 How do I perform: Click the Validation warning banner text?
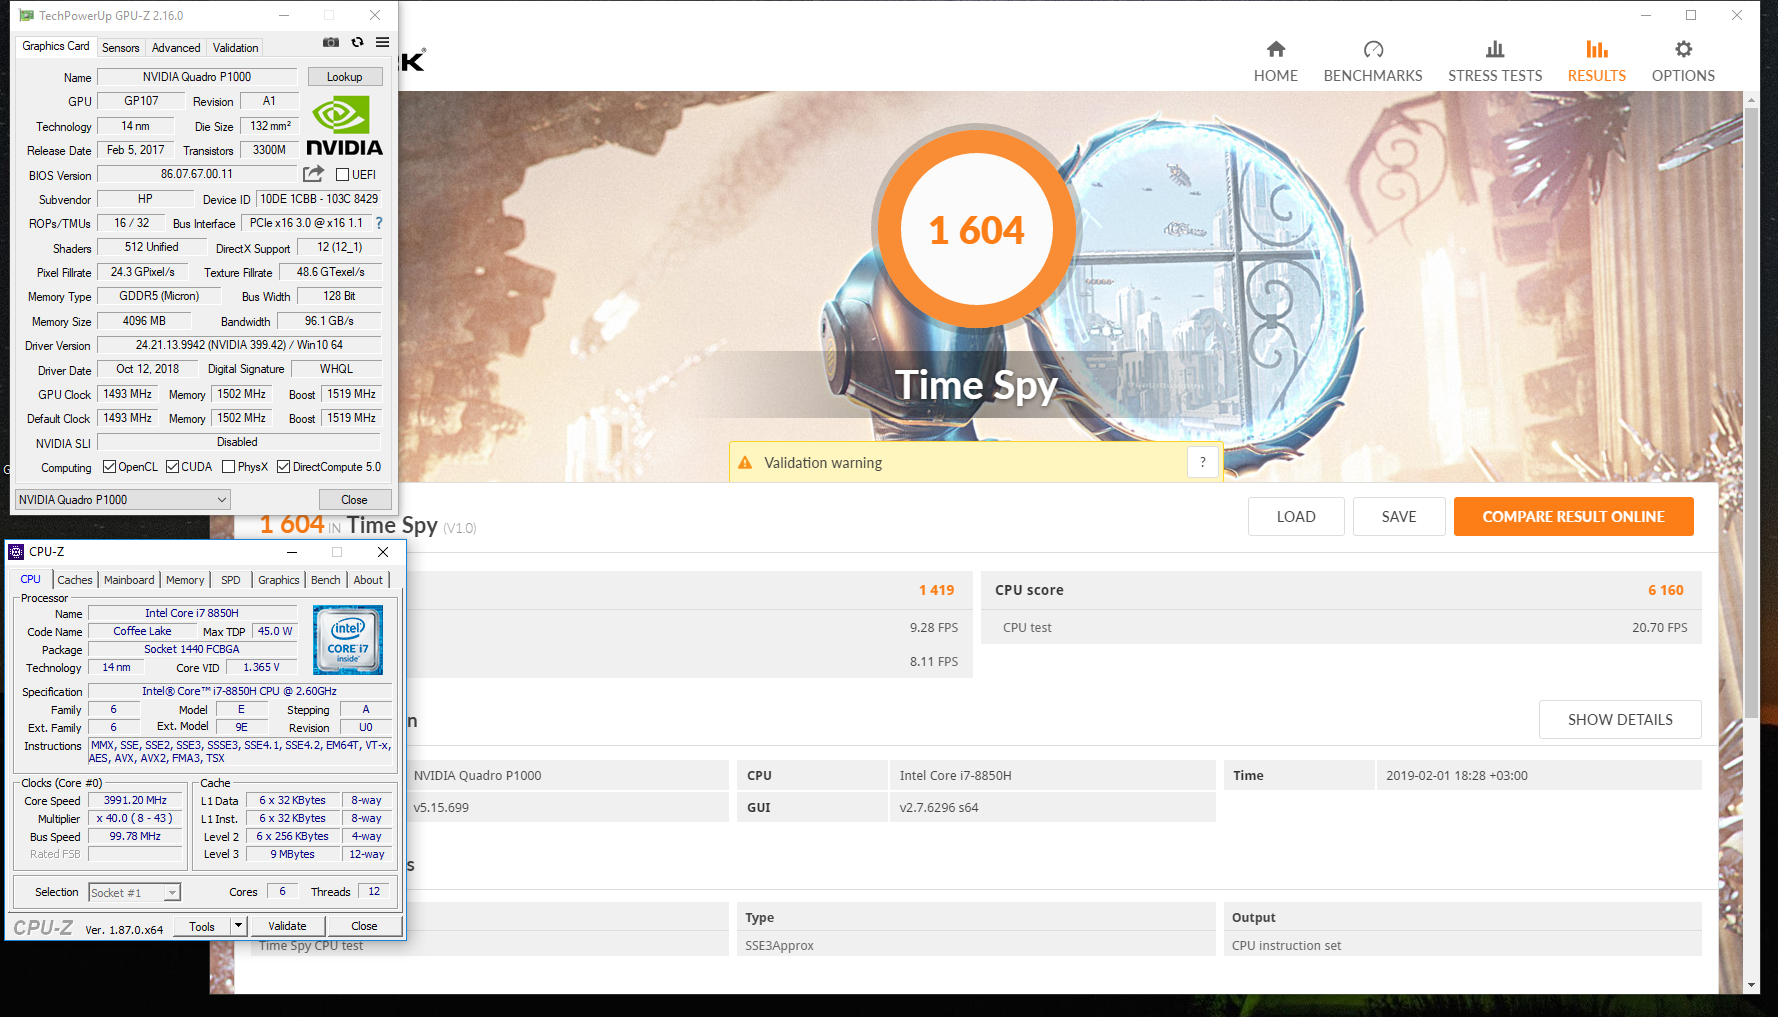click(823, 463)
